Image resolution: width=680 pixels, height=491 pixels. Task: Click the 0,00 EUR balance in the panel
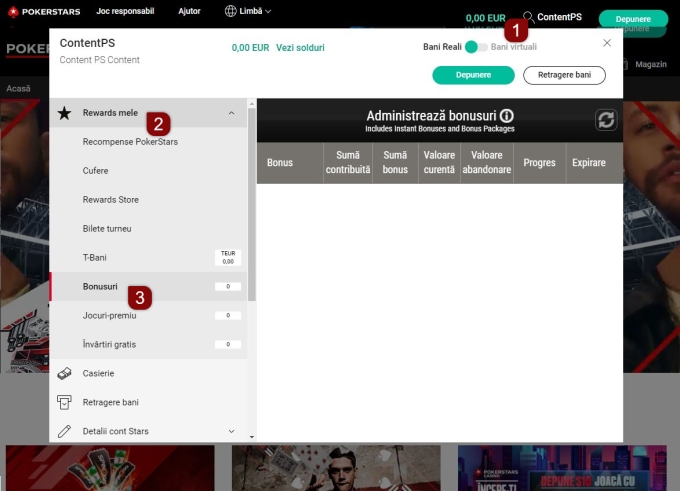pos(250,48)
